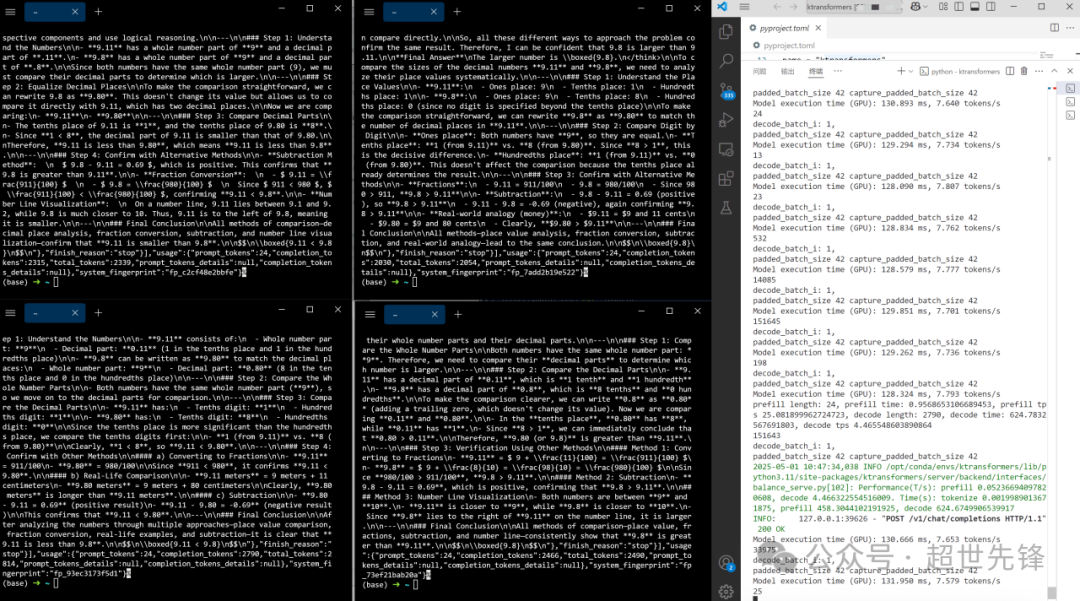Select the active tab in top-left terminal window
This screenshot has height=601, width=1080.
coord(54,12)
